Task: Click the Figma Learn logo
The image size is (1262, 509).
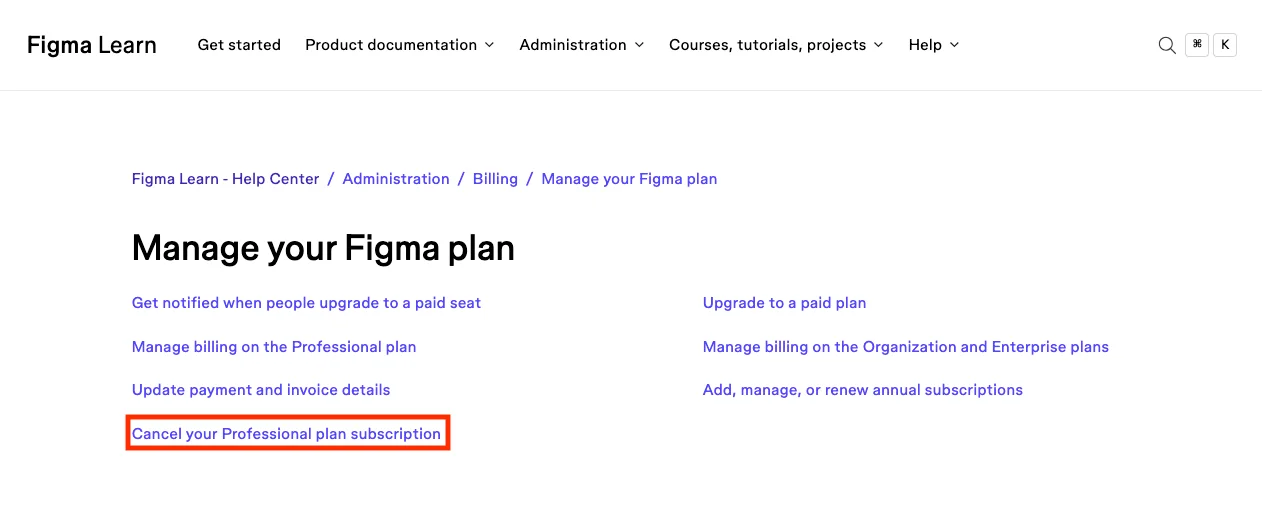Action: [x=92, y=45]
